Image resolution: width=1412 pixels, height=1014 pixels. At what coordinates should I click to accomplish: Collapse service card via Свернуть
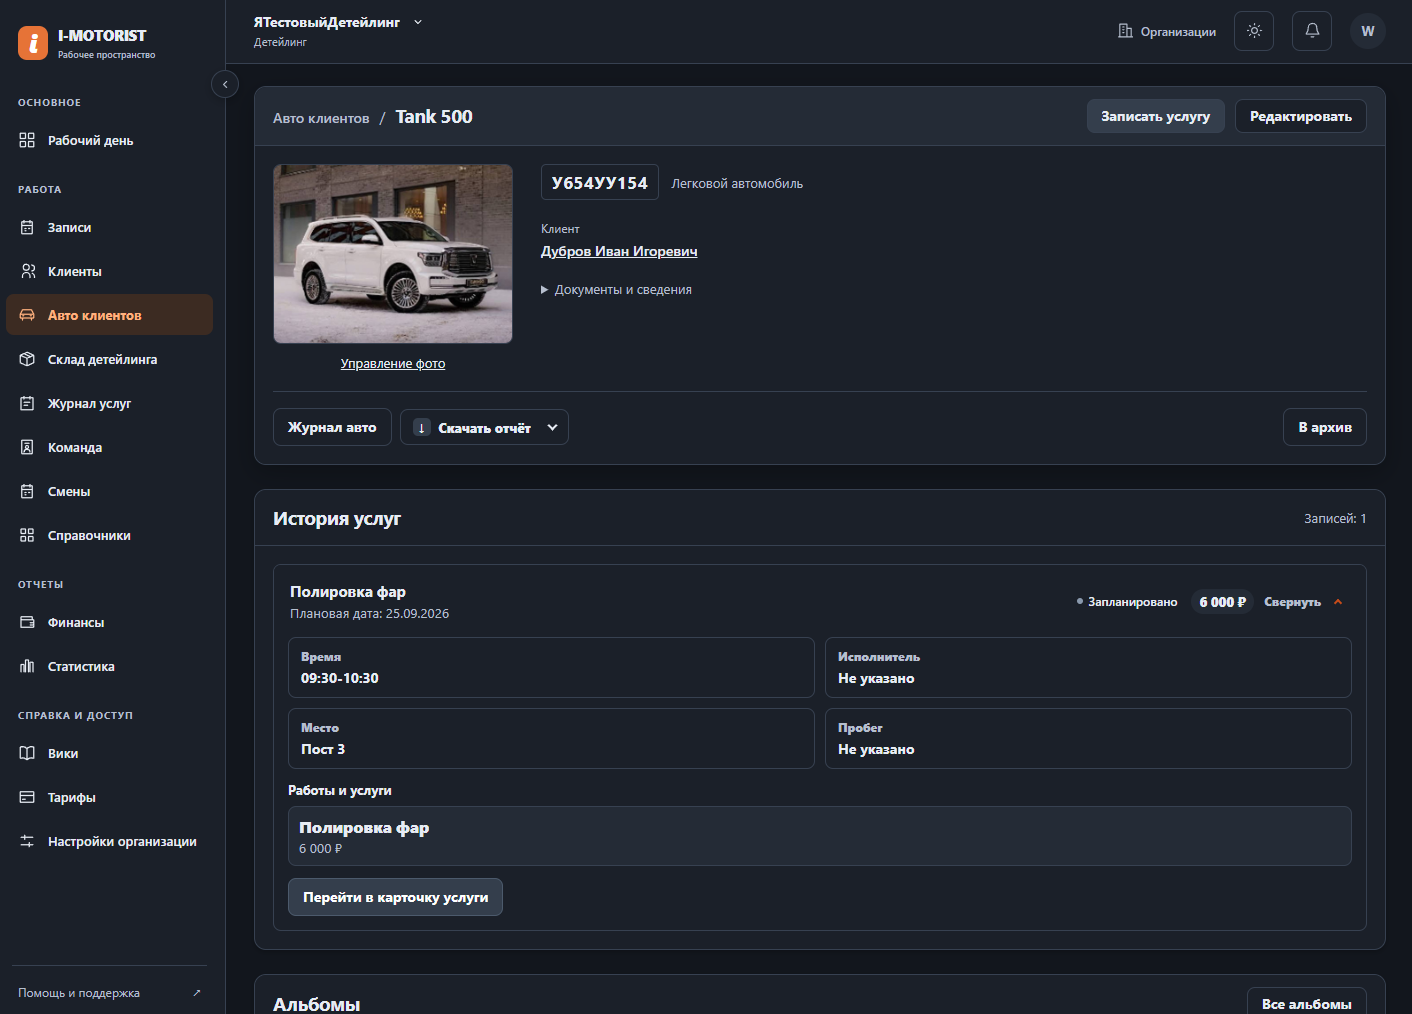1303,602
